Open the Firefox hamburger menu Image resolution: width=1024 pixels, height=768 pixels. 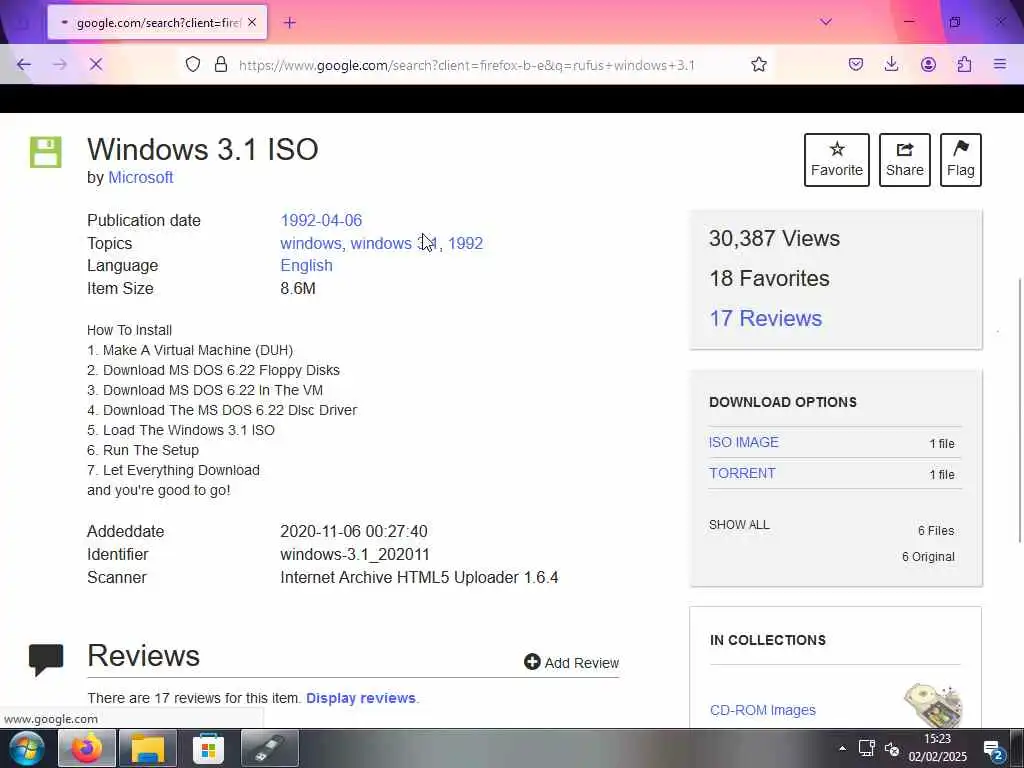1000,65
